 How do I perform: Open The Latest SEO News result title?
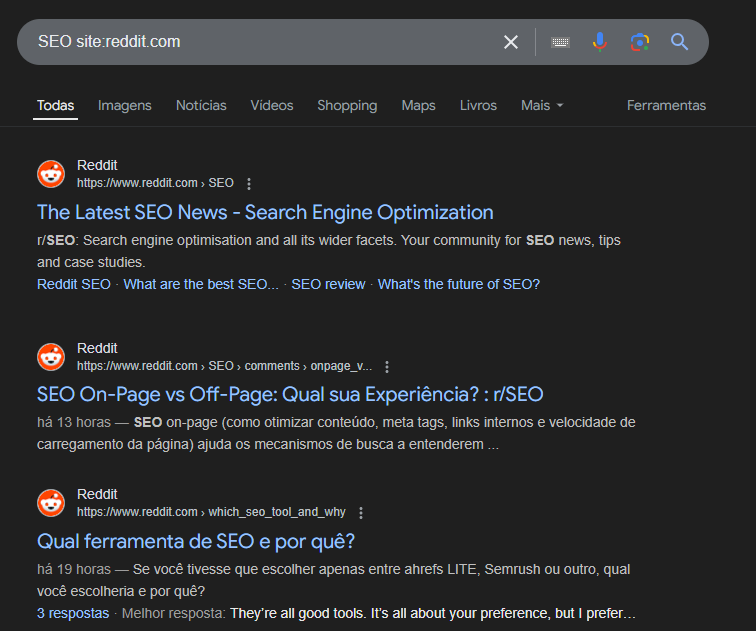tap(265, 213)
